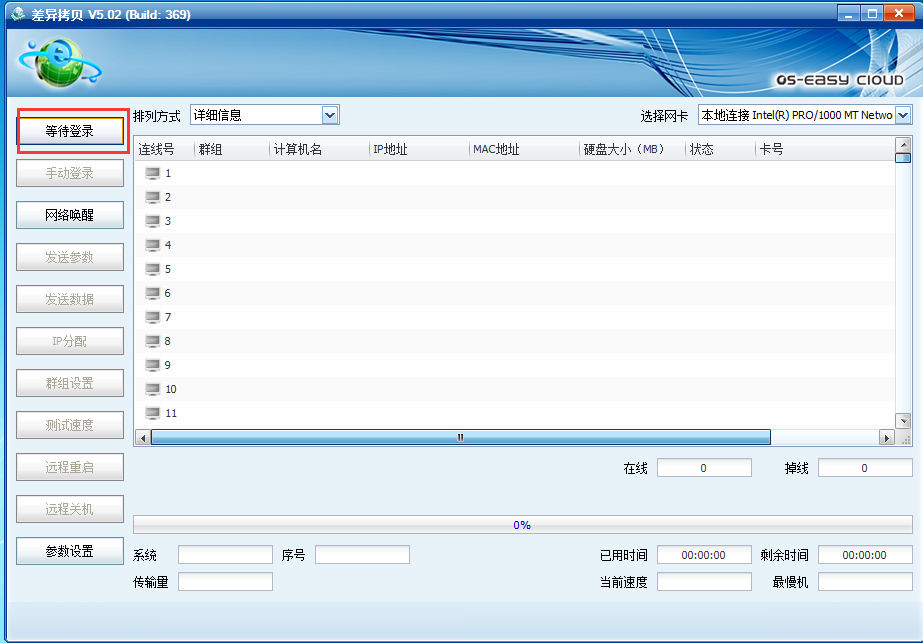
Task: Click the 0% transfer progress bar
Action: (x=522, y=524)
